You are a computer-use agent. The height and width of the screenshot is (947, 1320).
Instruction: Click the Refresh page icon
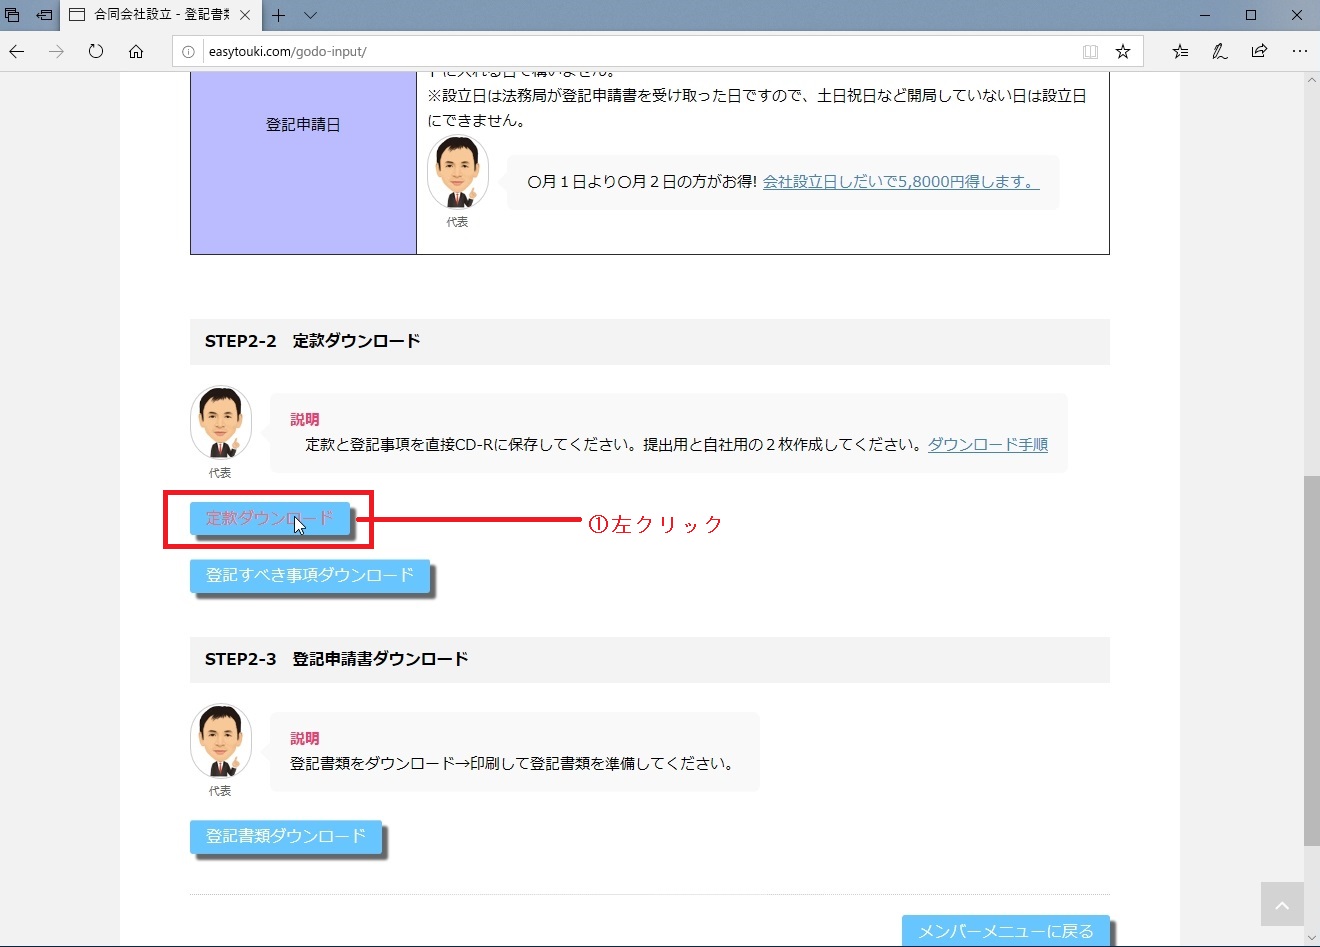(x=96, y=51)
